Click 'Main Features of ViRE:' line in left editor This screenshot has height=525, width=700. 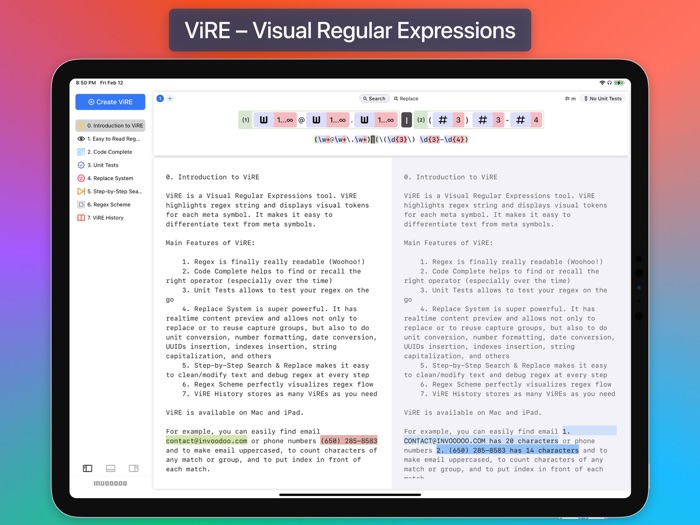210,243
